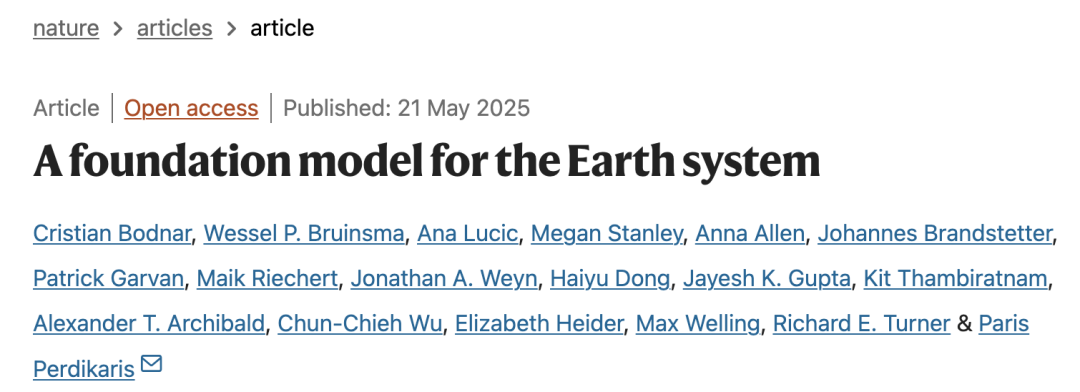Select Jayesh K. Gupta author link
1080x392 pixels.
click(x=767, y=279)
